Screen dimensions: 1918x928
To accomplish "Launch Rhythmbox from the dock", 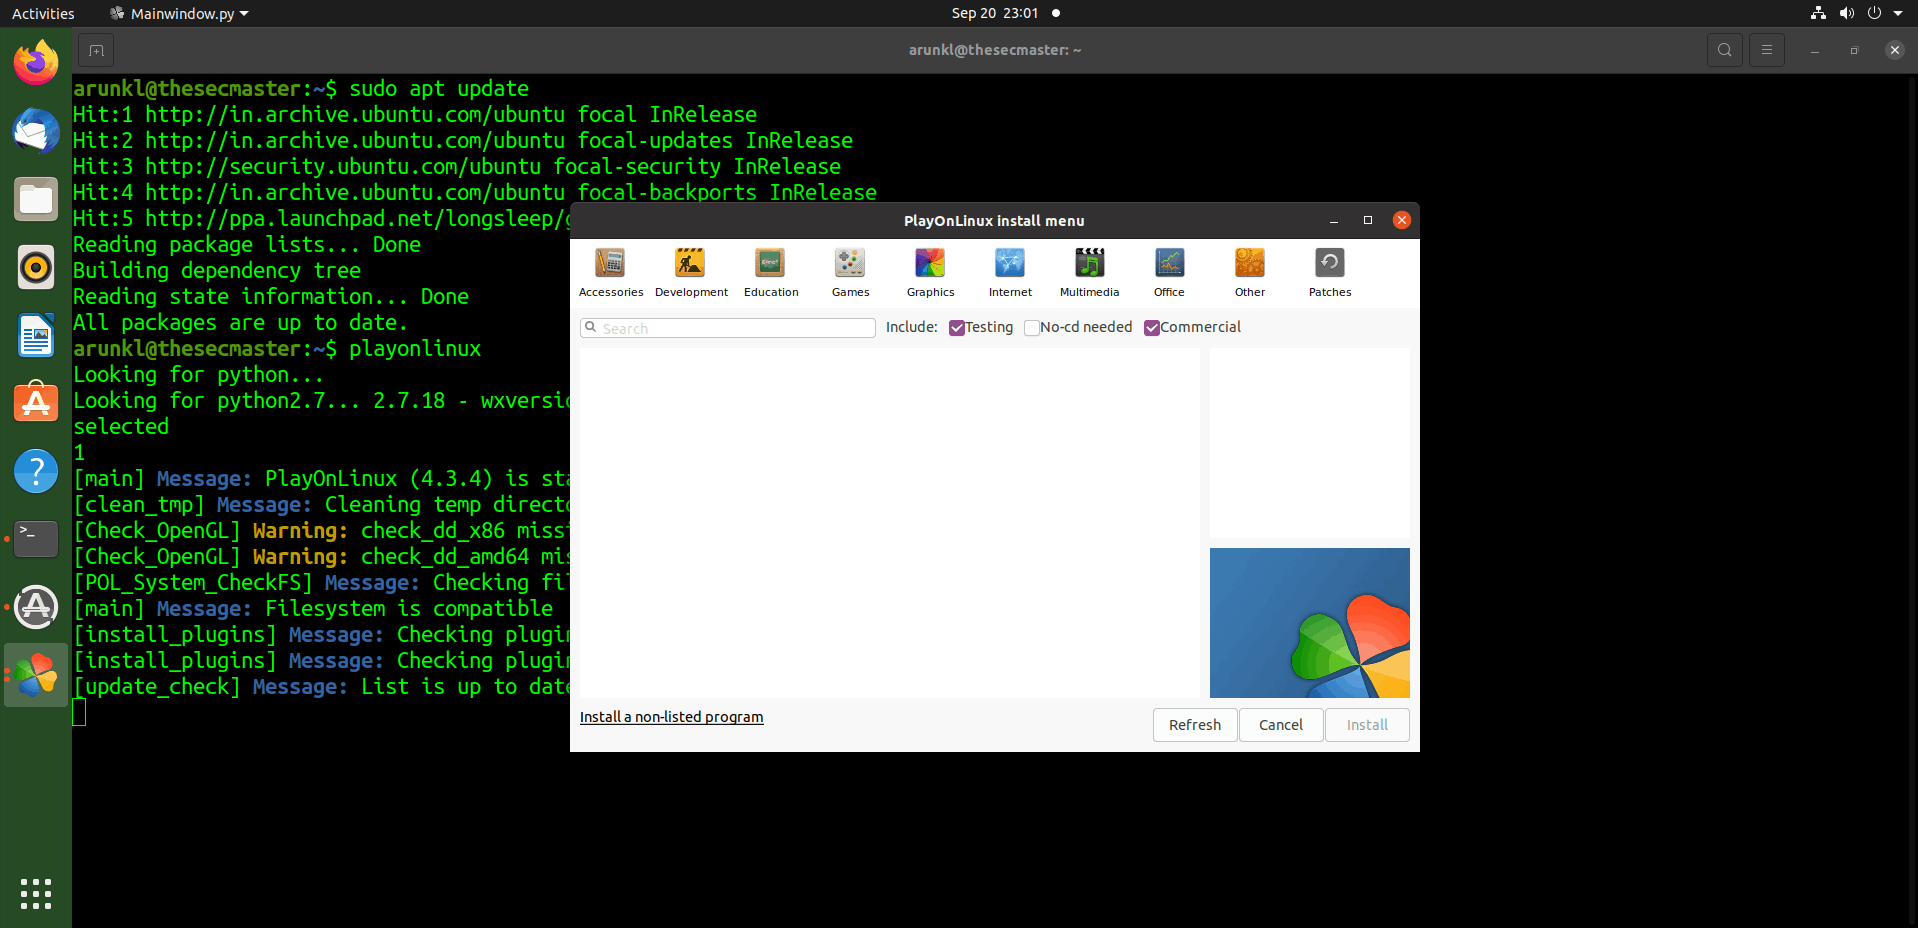I will click(36, 267).
